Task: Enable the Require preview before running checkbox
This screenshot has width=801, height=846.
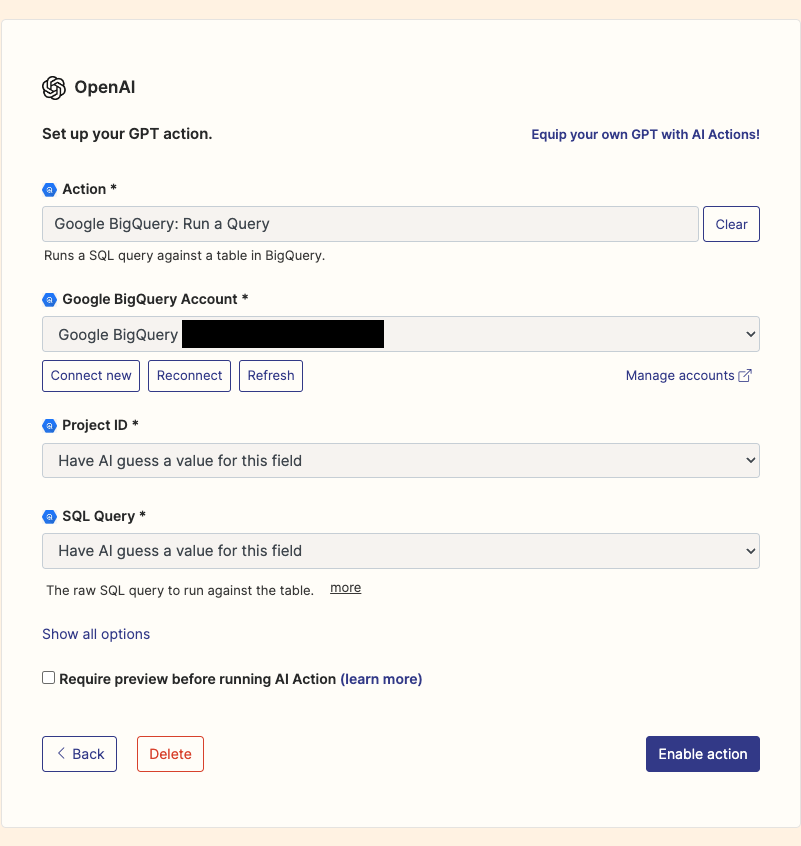Action: [x=48, y=677]
